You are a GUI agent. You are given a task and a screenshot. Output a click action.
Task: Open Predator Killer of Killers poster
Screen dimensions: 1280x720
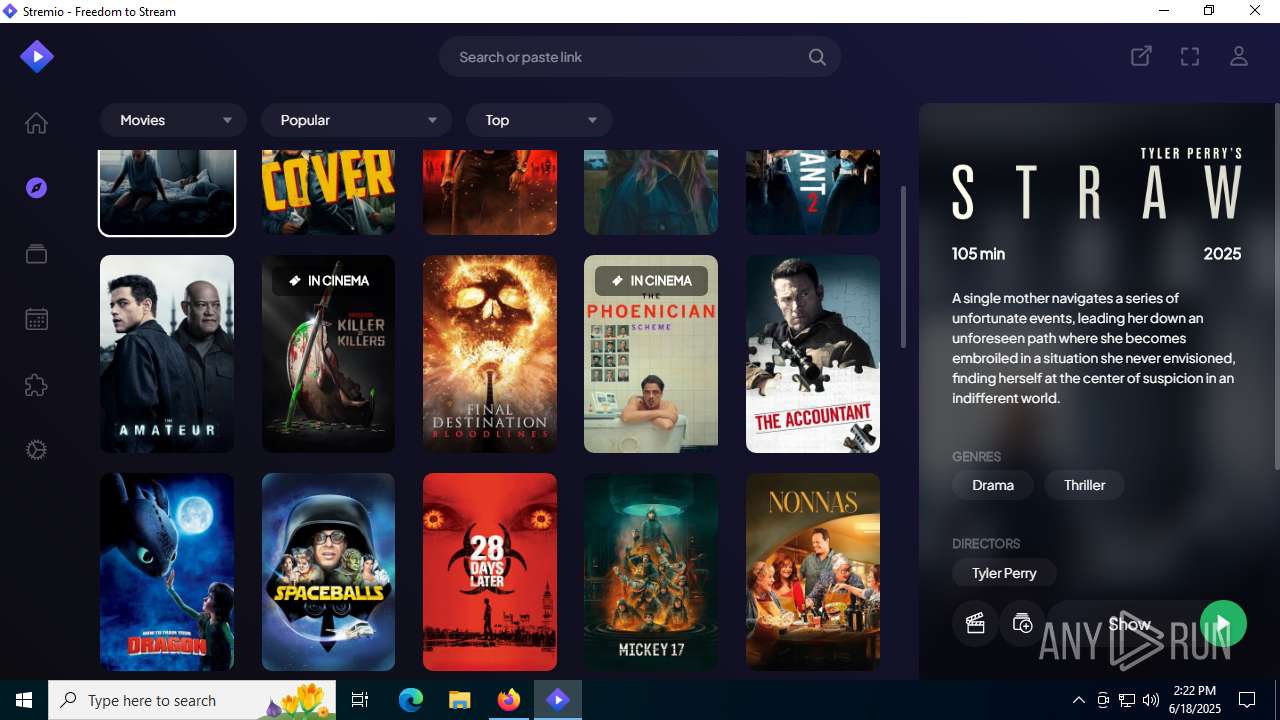click(x=328, y=354)
